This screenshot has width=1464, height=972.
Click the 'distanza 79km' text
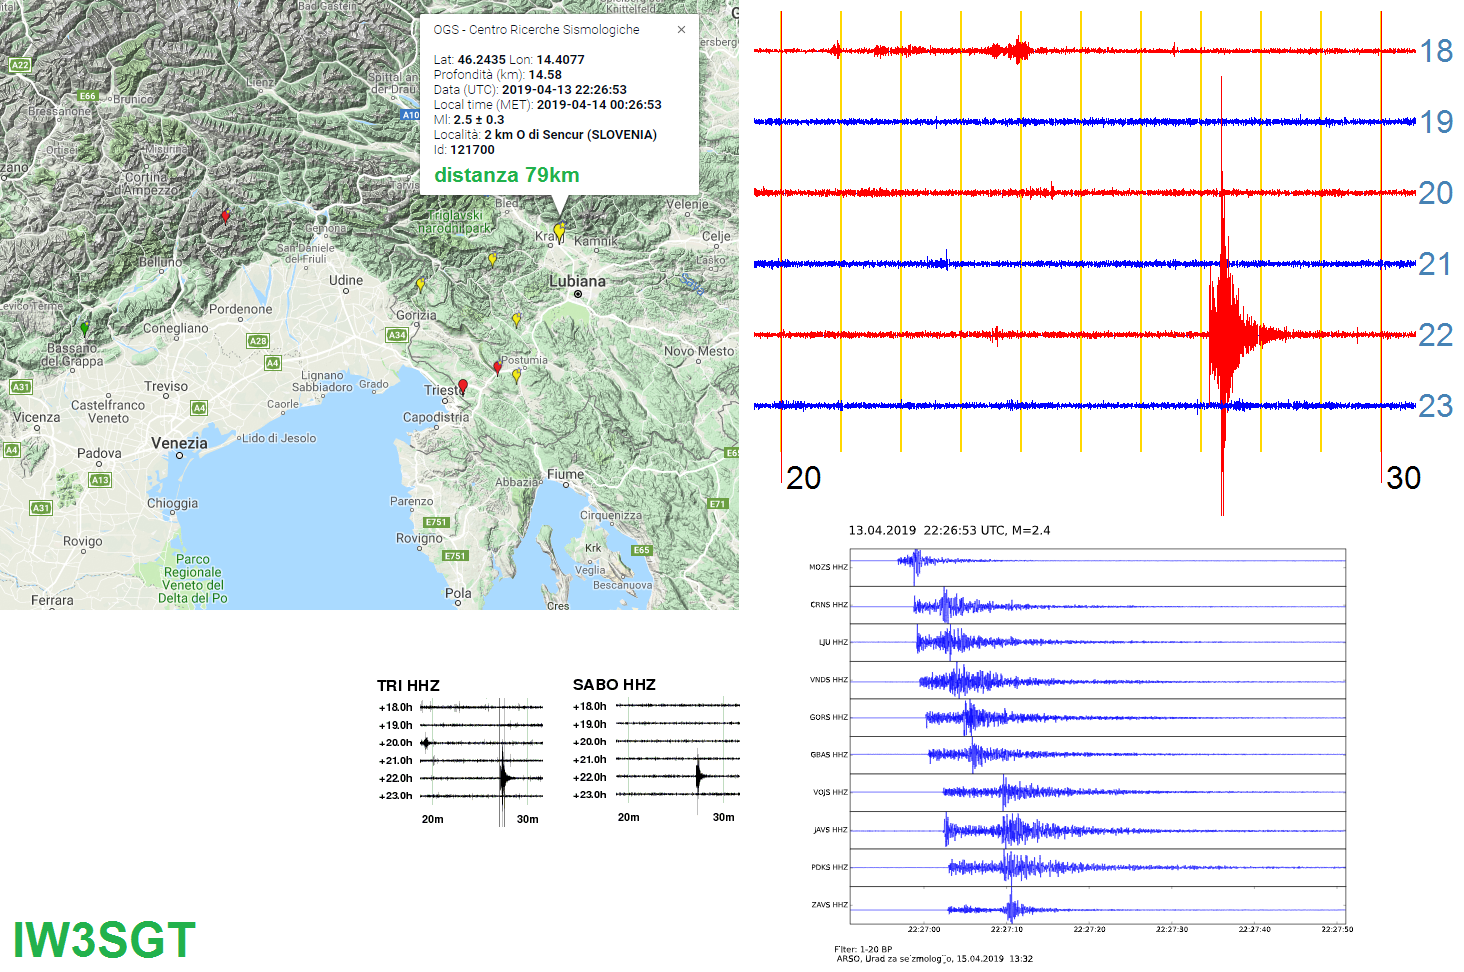(x=506, y=175)
